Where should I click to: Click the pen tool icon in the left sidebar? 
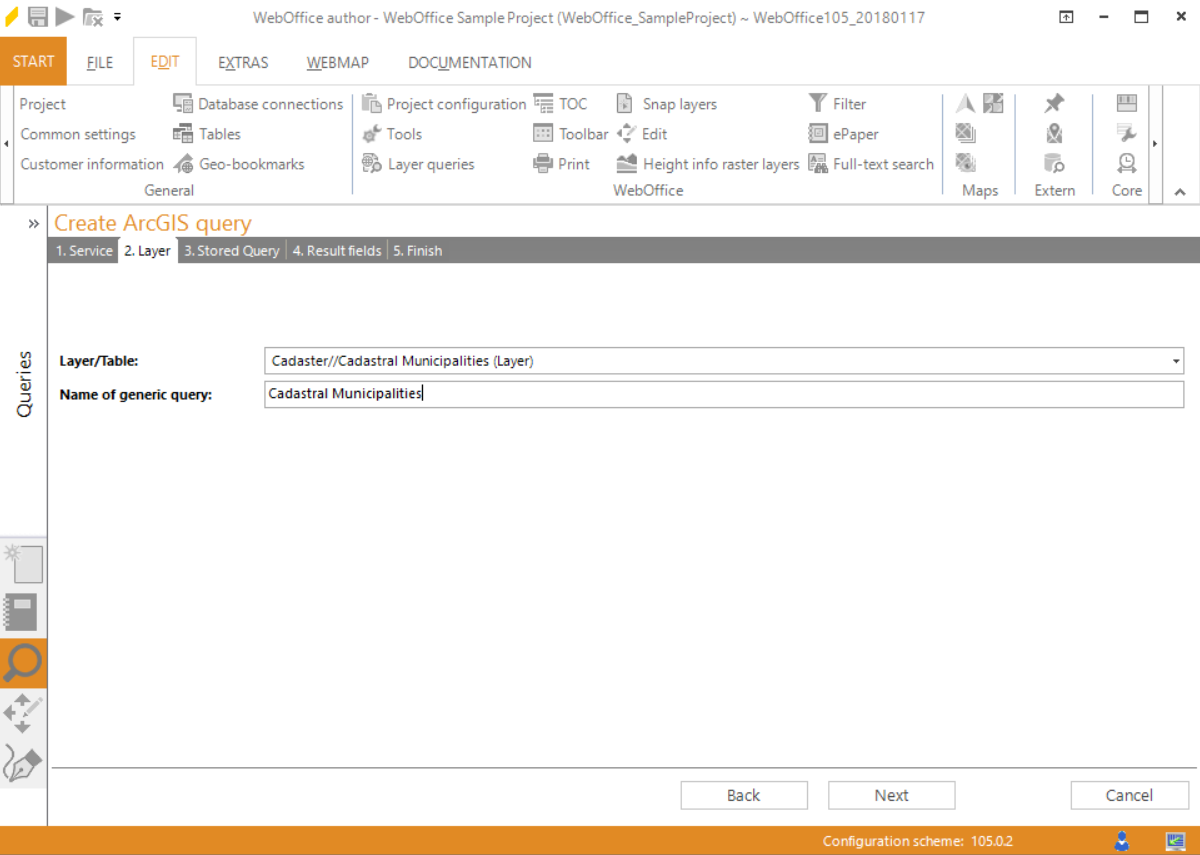[23, 764]
